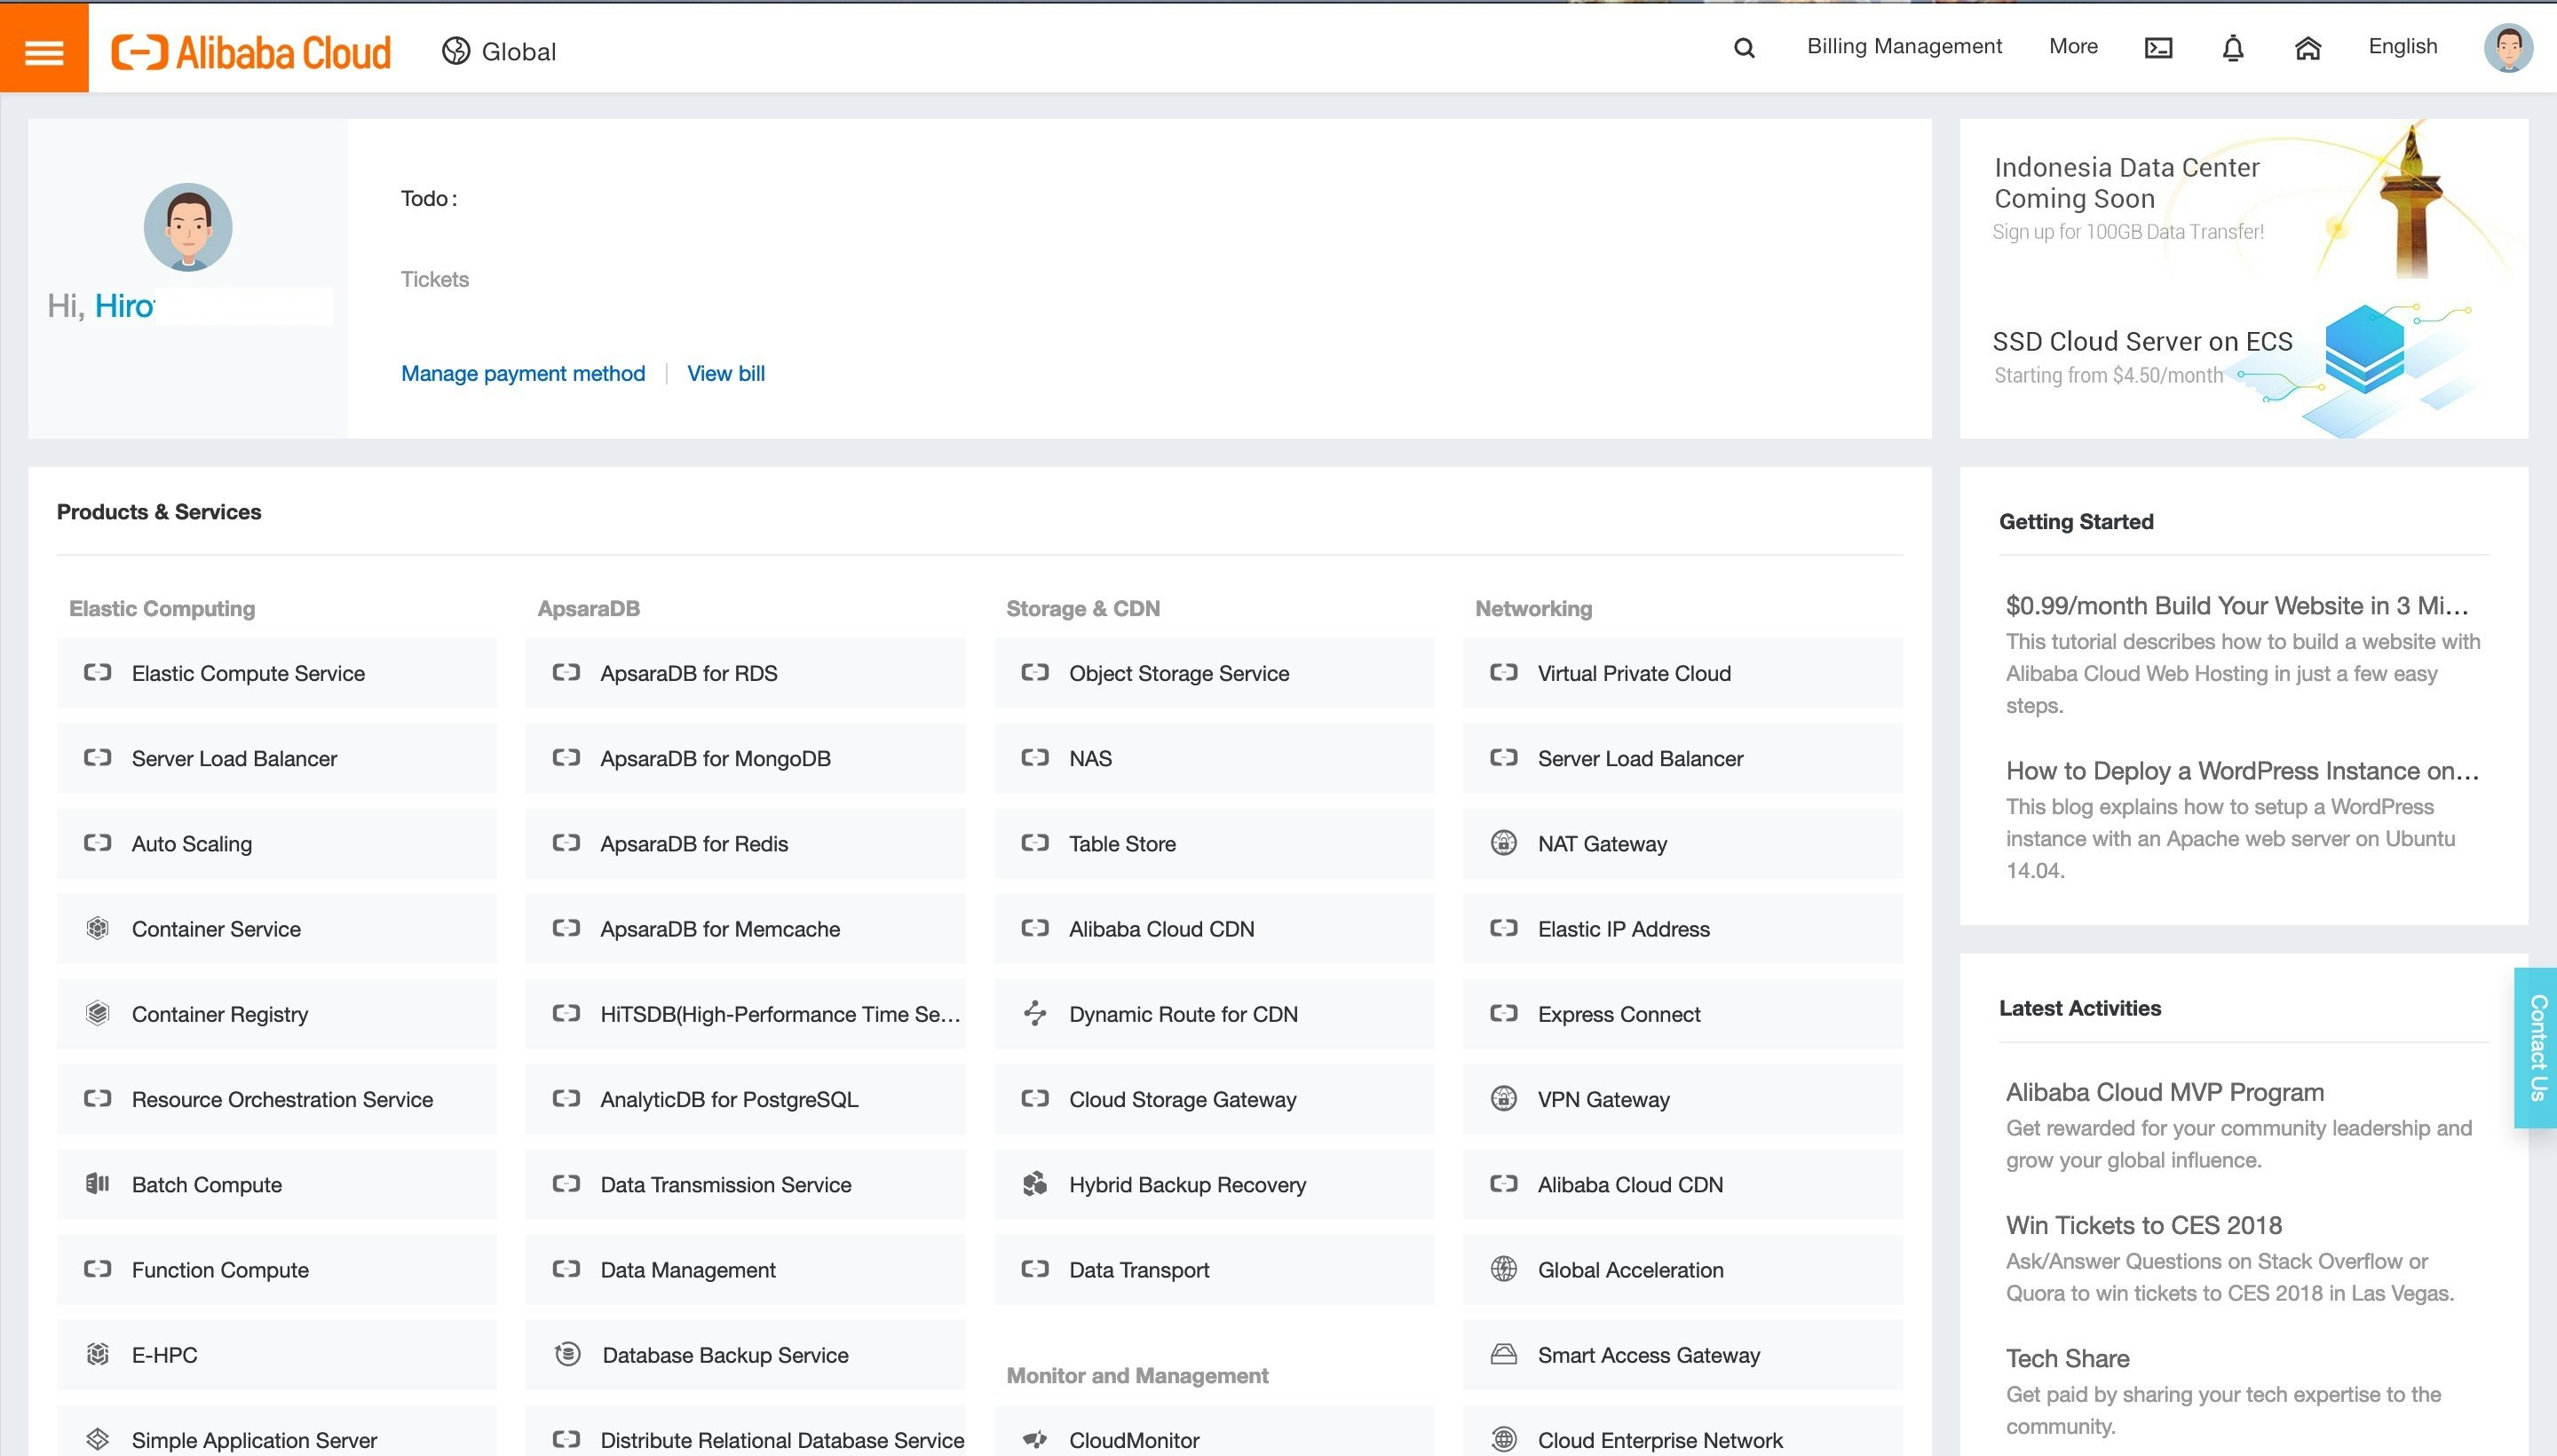Click the Dynamic Route for CDN icon

point(1035,1013)
